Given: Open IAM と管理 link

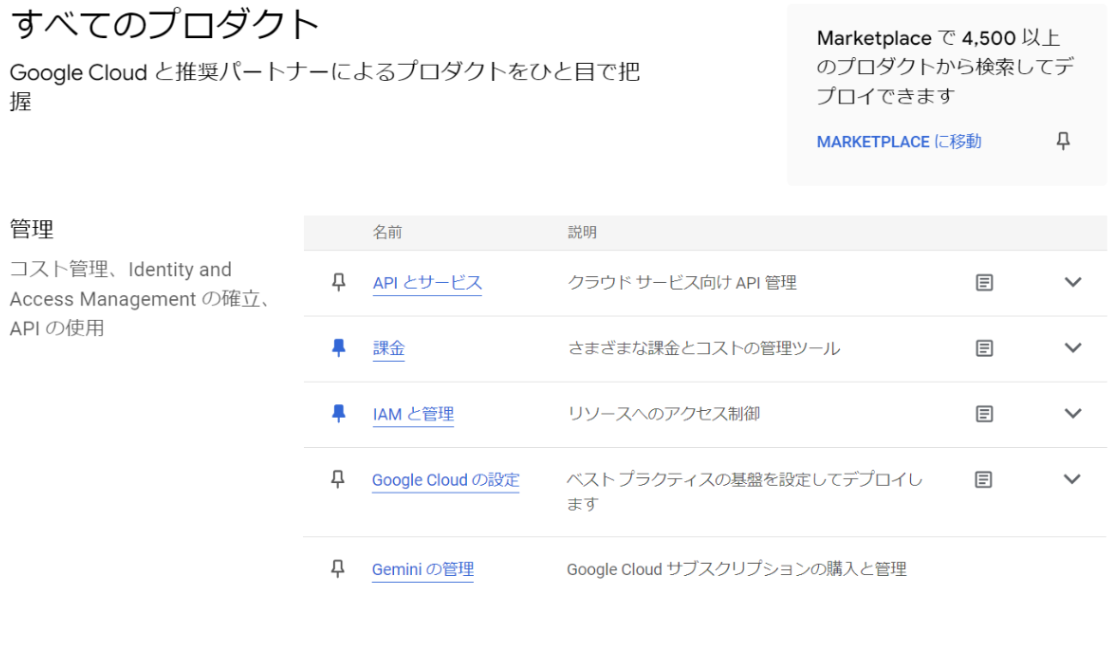Looking at the screenshot, I should coord(413,414).
